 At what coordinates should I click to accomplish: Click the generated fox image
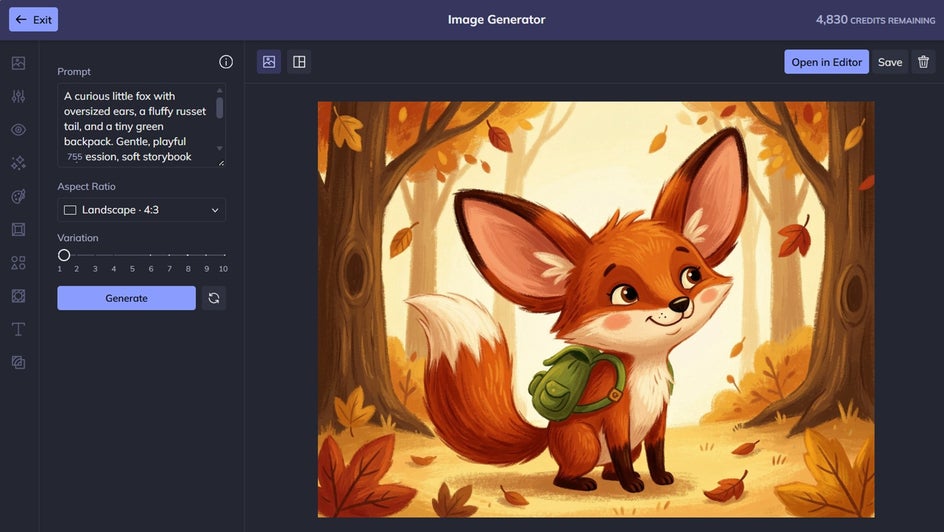(596, 309)
